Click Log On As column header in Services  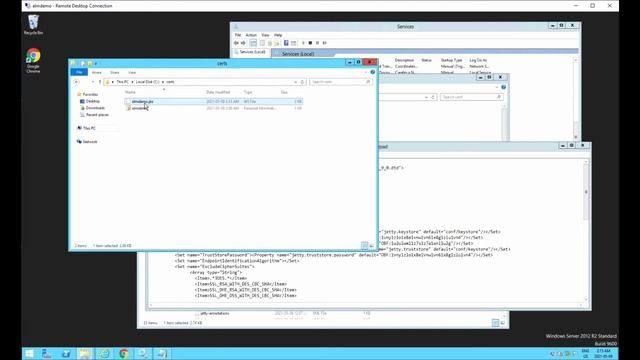(478, 60)
